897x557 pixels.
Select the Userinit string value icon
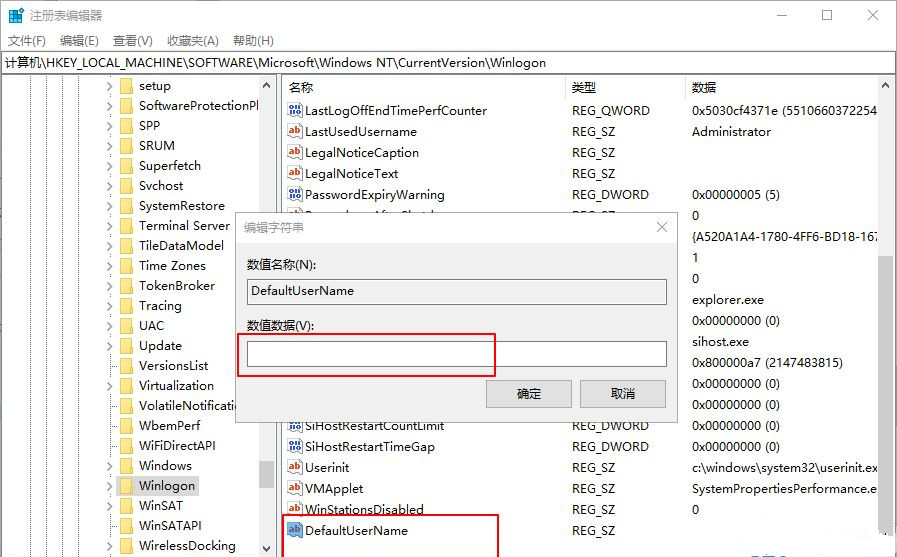[x=295, y=467]
